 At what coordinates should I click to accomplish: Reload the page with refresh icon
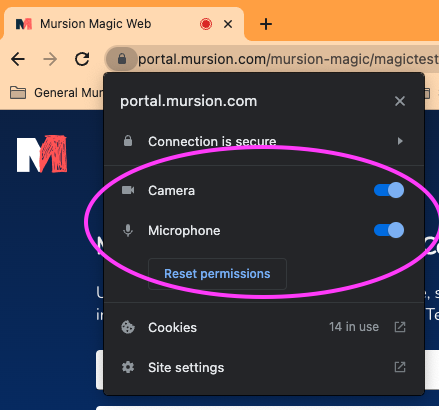click(x=82, y=59)
